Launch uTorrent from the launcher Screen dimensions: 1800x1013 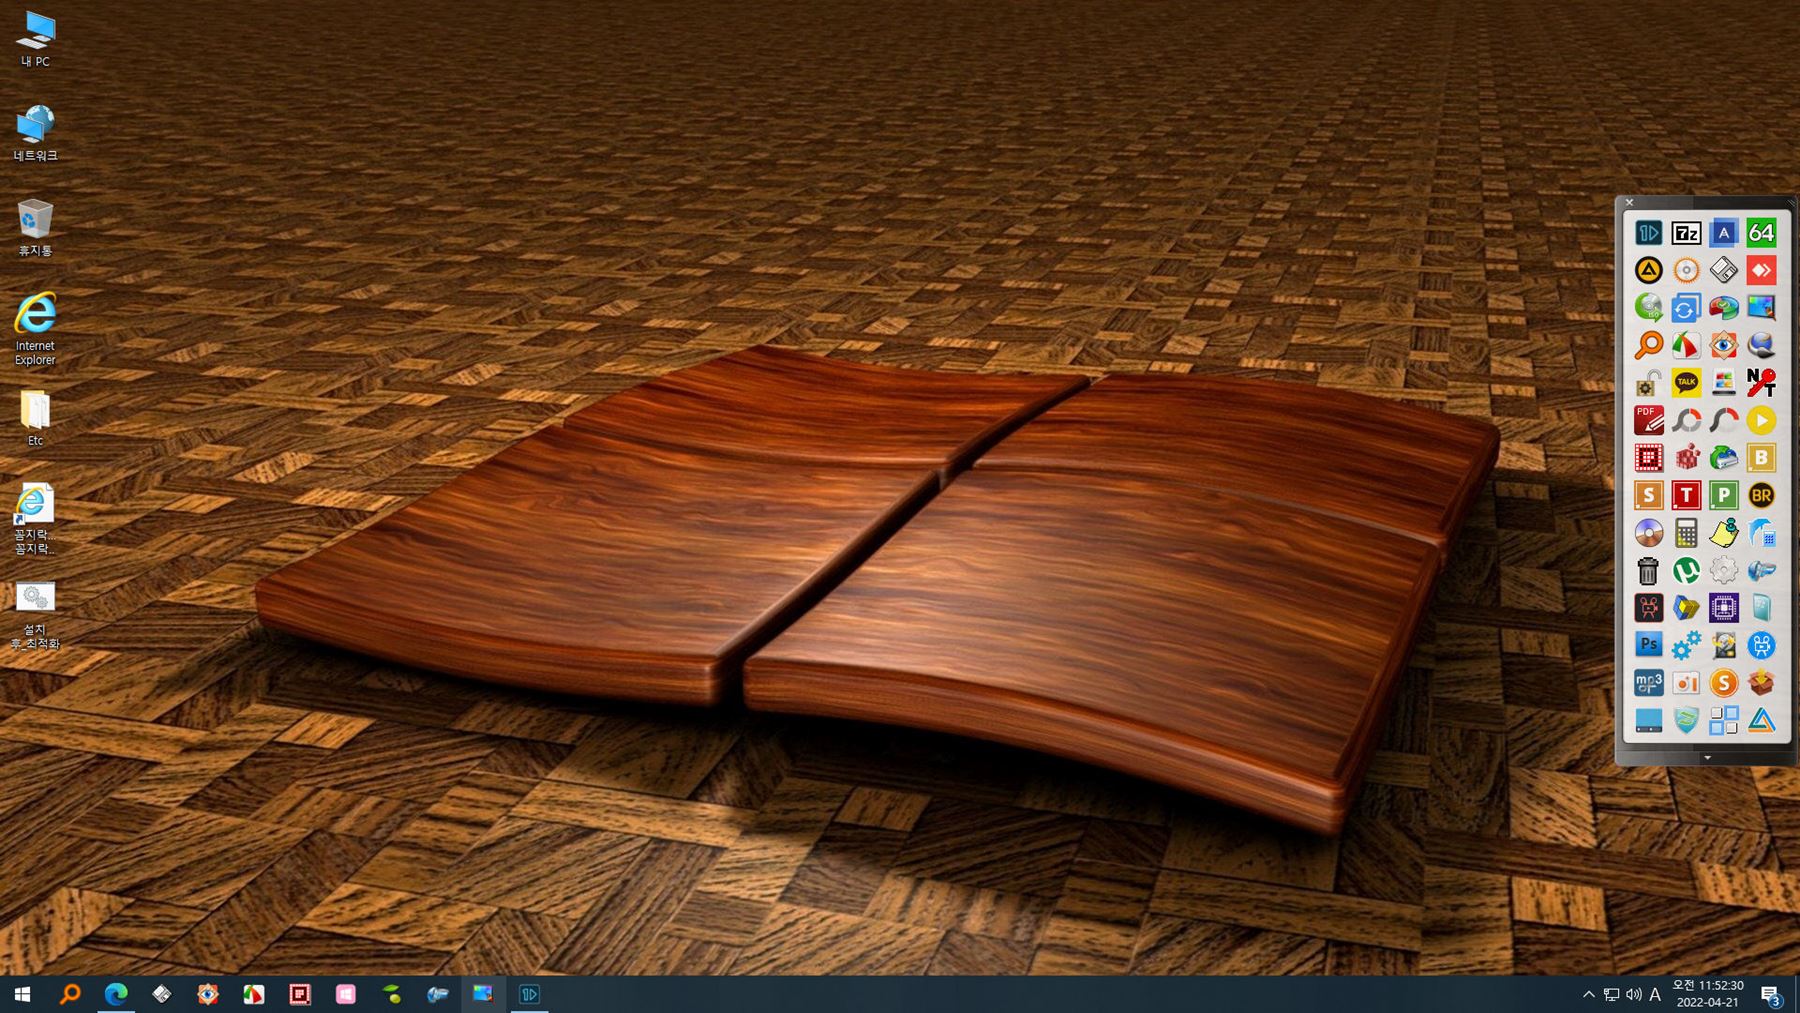coord(1686,570)
